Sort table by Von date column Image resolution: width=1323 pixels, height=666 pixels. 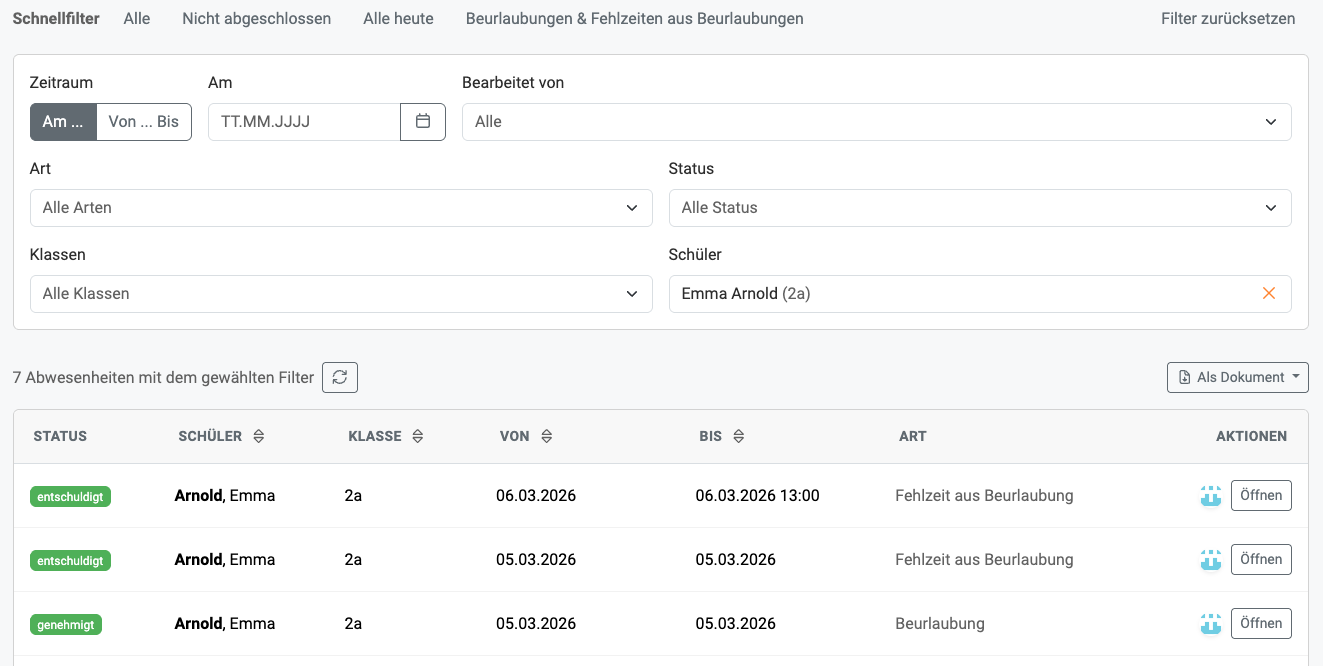(x=546, y=436)
